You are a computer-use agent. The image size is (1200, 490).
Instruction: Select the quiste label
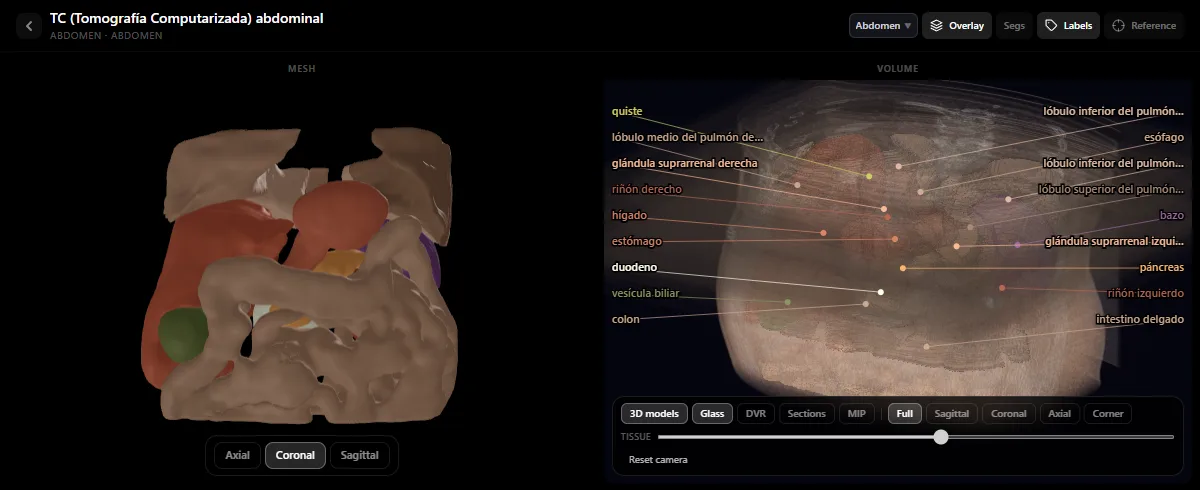coord(627,111)
